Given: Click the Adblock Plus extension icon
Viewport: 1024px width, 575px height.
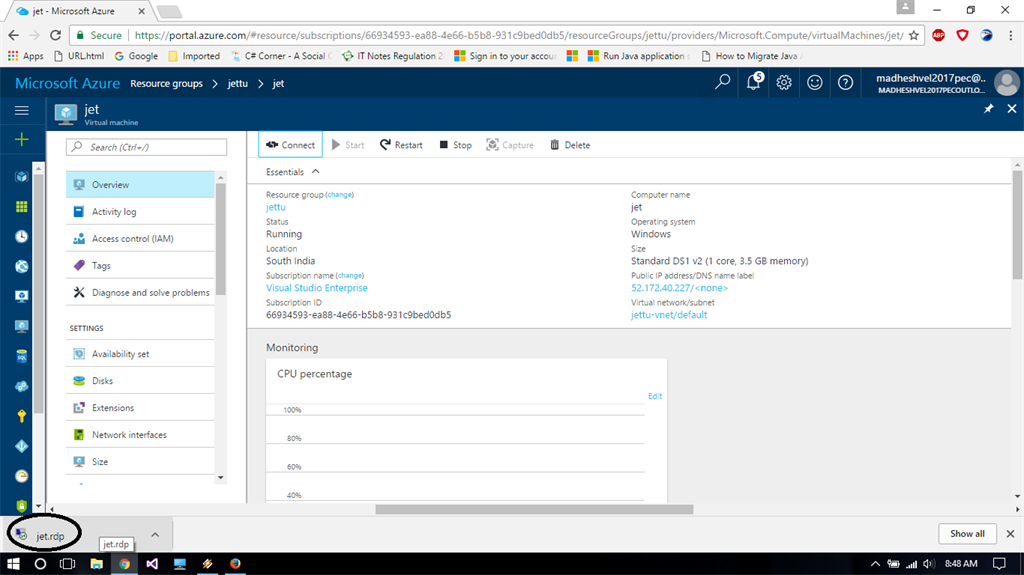Looking at the screenshot, I should click(938, 35).
